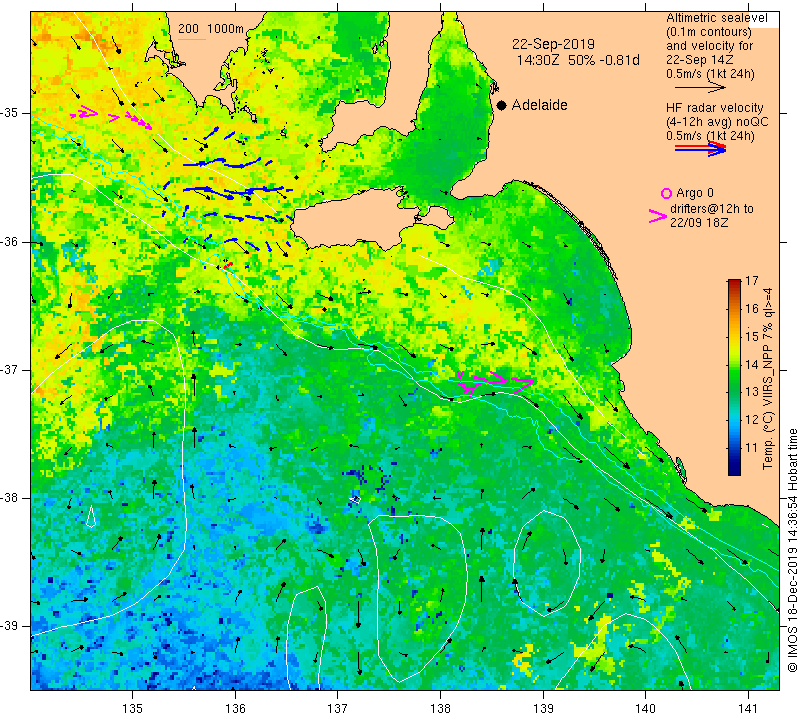Click the 'Altimetric sealevel' legend heading
Image resolution: width=800 pixels, height=720 pixels.
tap(716, 18)
